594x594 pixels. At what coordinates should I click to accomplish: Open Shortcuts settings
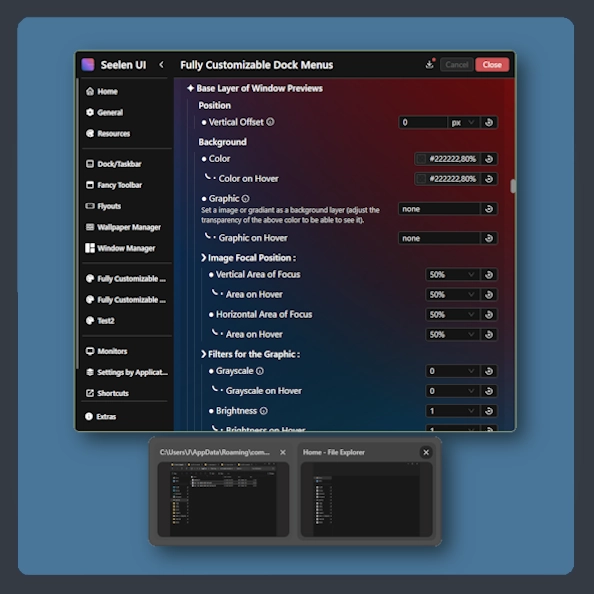(x=107, y=393)
